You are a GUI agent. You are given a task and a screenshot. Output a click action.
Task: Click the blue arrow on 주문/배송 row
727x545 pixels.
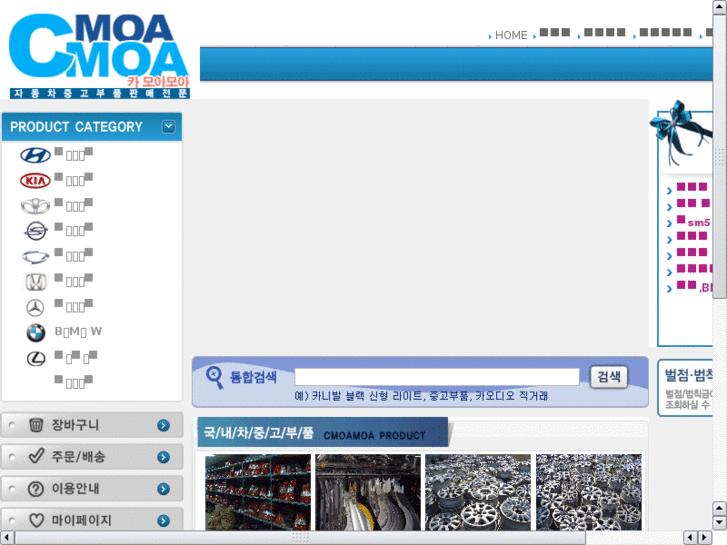163,457
